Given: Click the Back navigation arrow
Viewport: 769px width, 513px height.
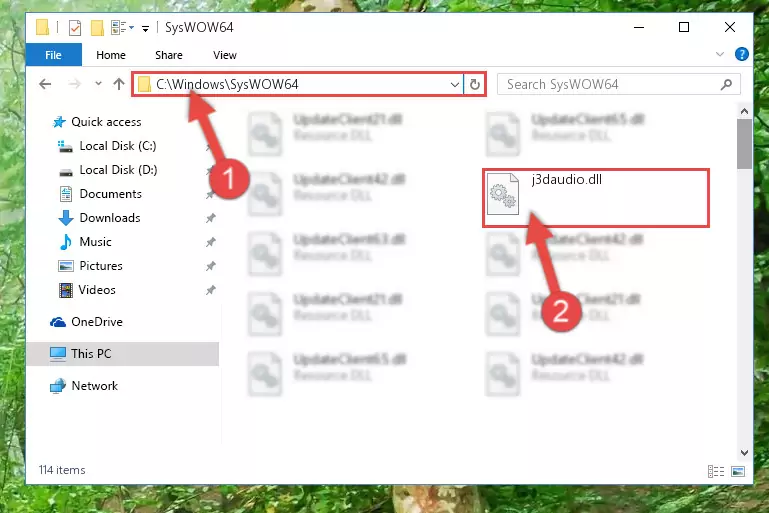Looking at the screenshot, I should pos(45,84).
